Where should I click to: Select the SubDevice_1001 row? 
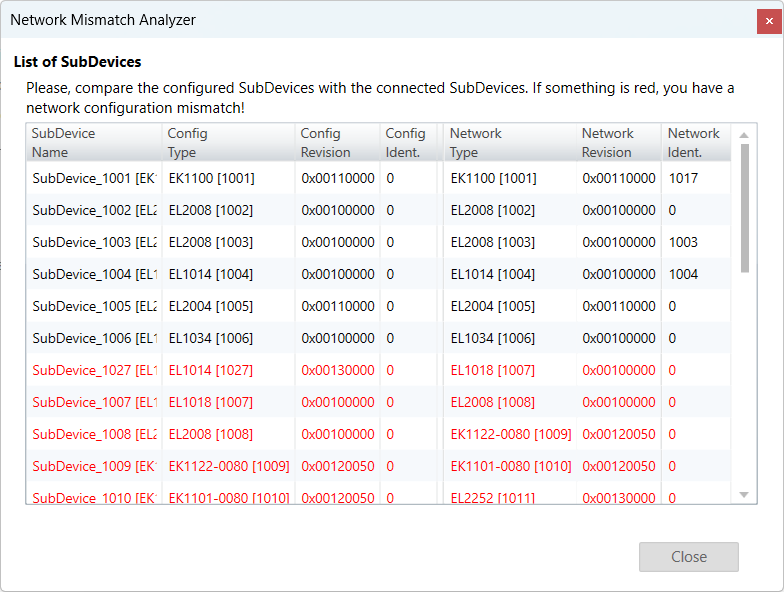pos(93,178)
